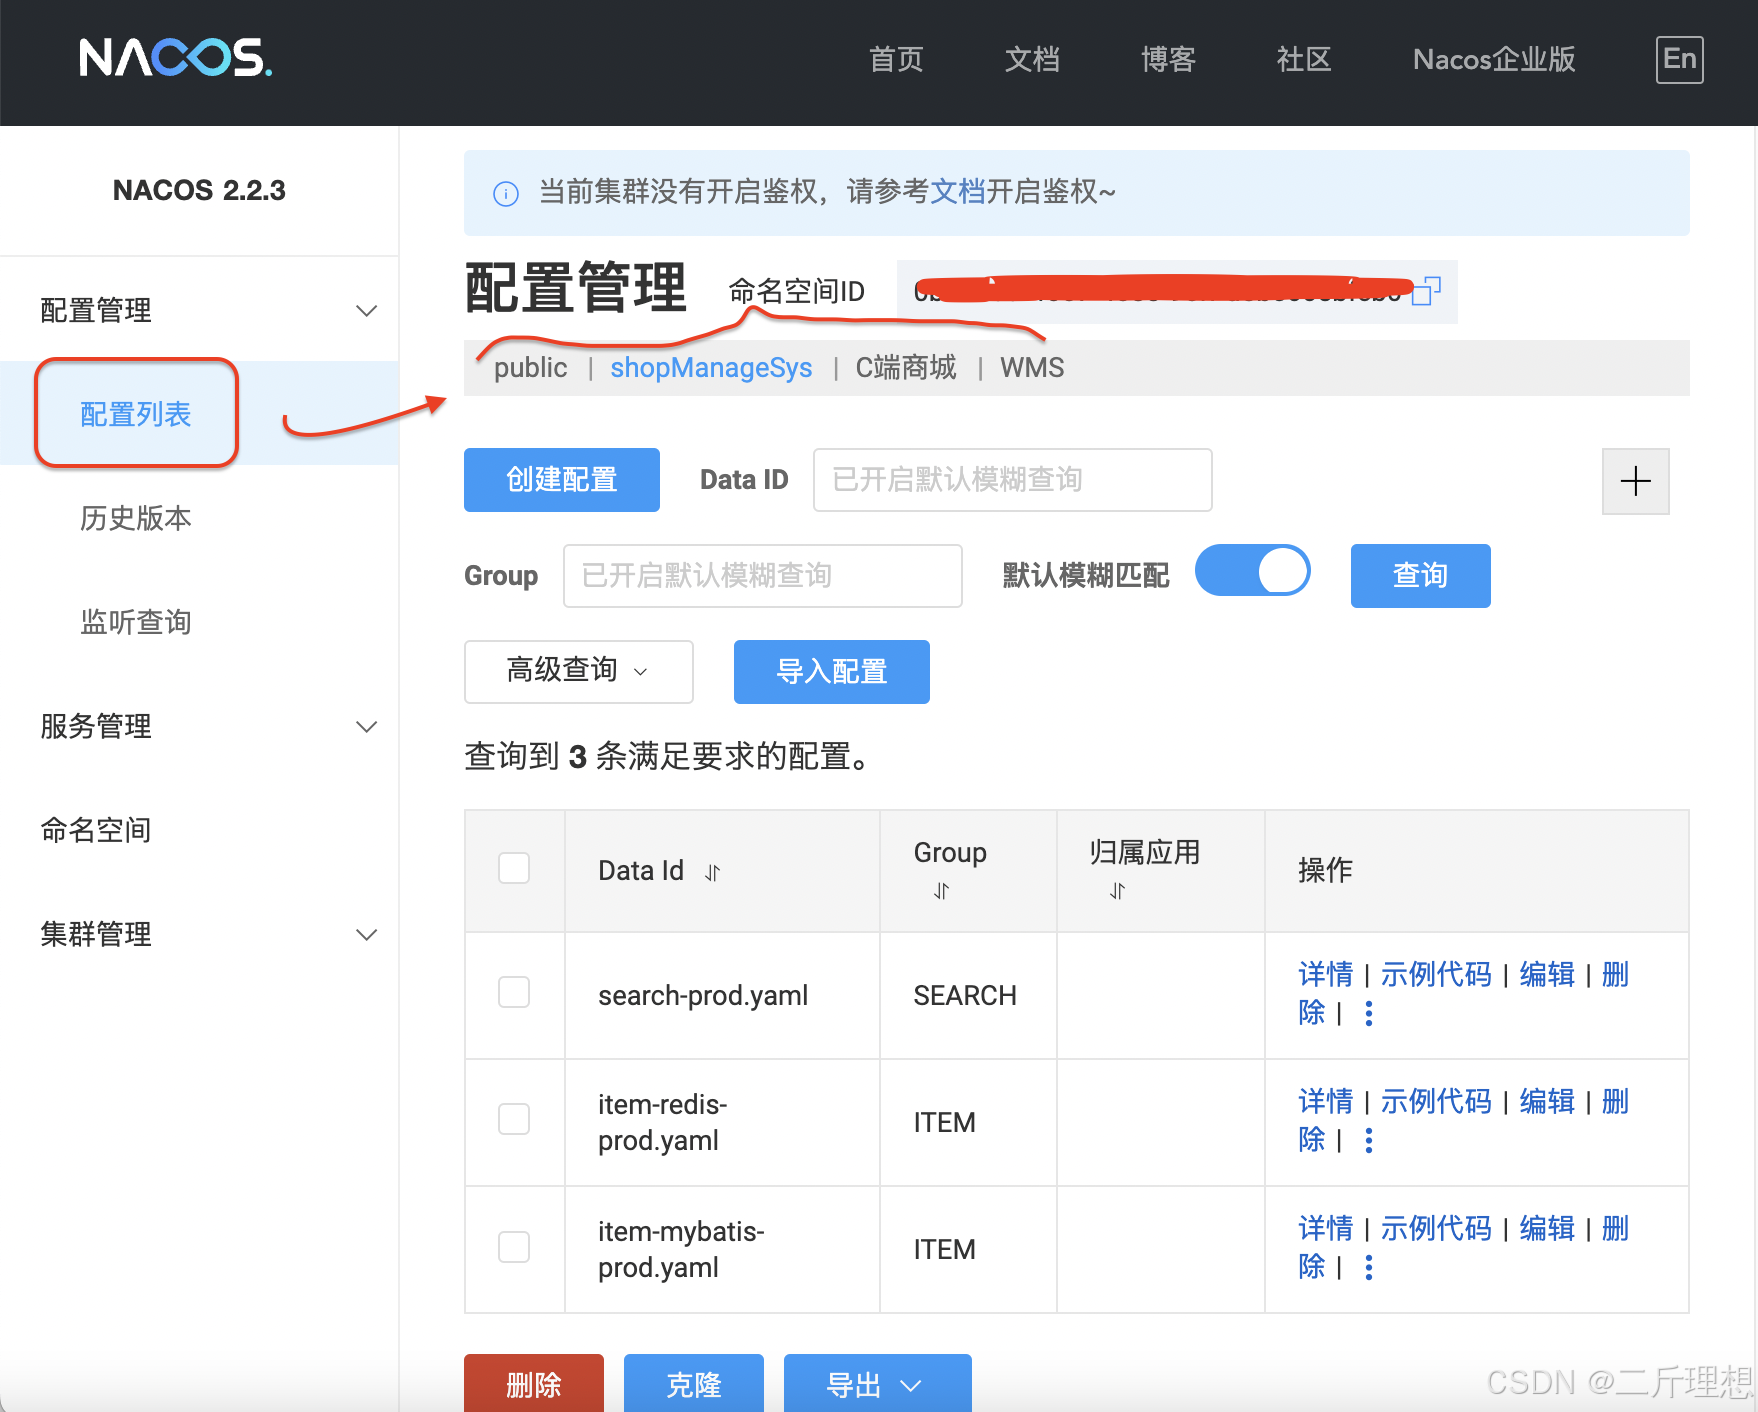Go to 社区 in top navigation
The image size is (1758, 1412).
(x=1304, y=59)
